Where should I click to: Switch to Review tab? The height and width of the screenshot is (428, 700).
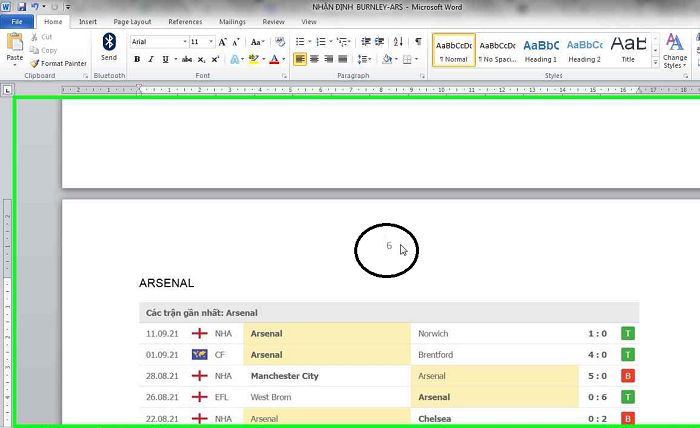pyautogui.click(x=273, y=21)
